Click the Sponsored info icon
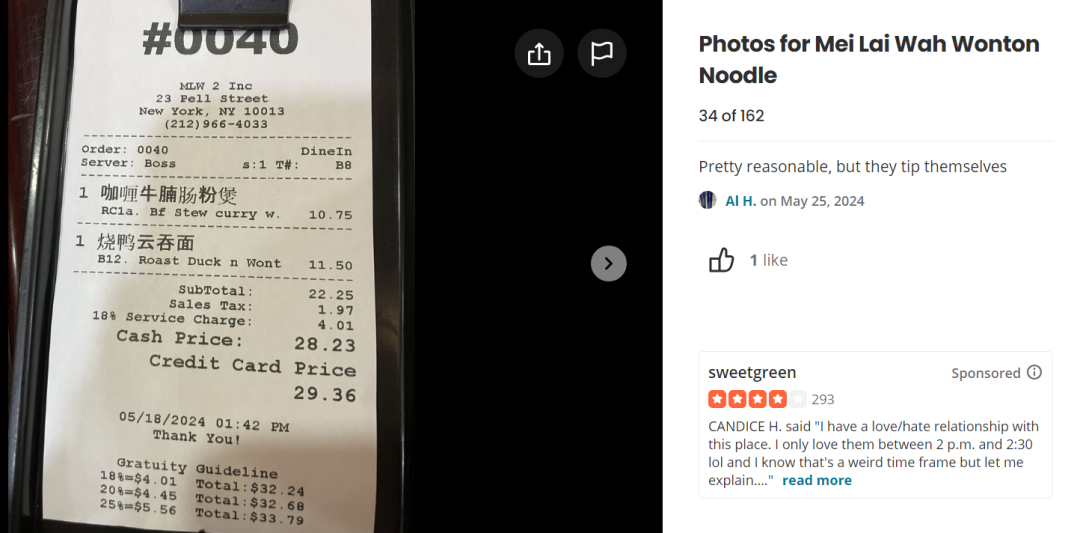The height and width of the screenshot is (533, 1080). (1035, 373)
